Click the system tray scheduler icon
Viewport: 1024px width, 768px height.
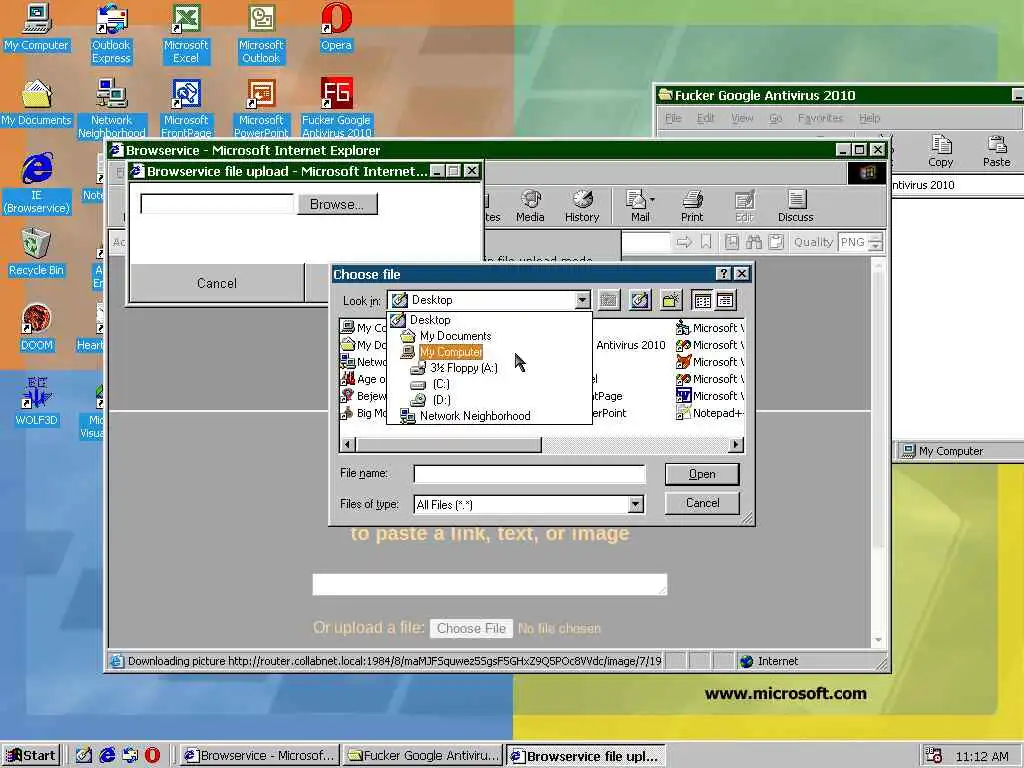click(x=933, y=756)
